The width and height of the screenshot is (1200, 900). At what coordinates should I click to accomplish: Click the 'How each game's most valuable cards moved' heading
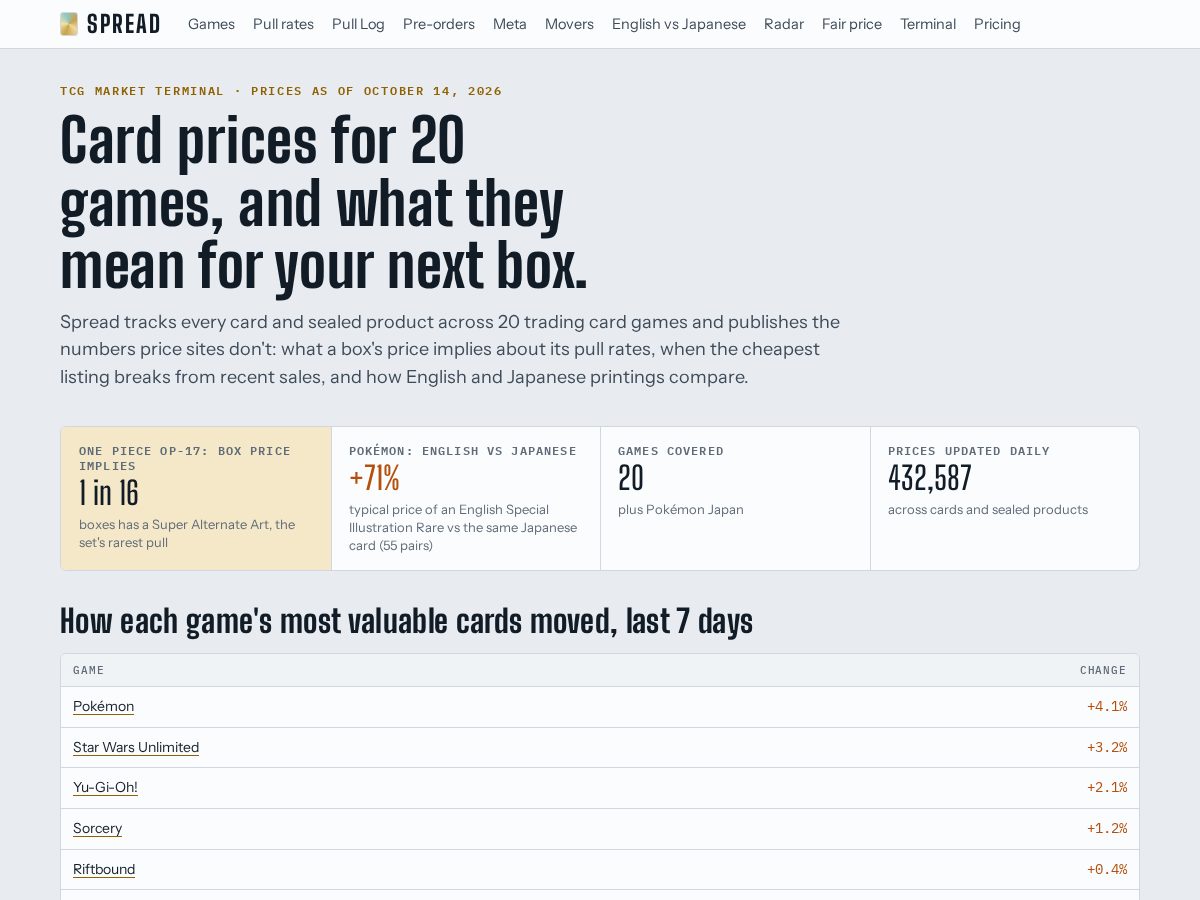[x=406, y=621]
